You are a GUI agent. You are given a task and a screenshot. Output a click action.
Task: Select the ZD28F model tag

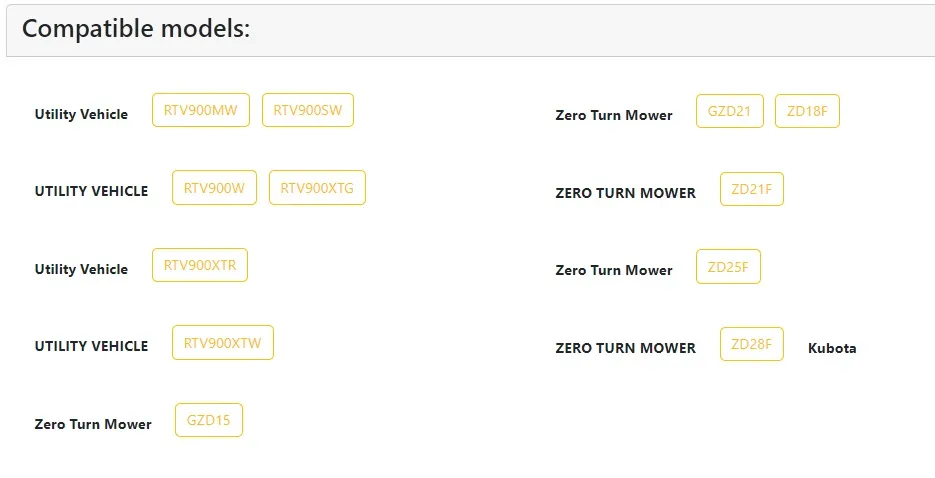751,344
